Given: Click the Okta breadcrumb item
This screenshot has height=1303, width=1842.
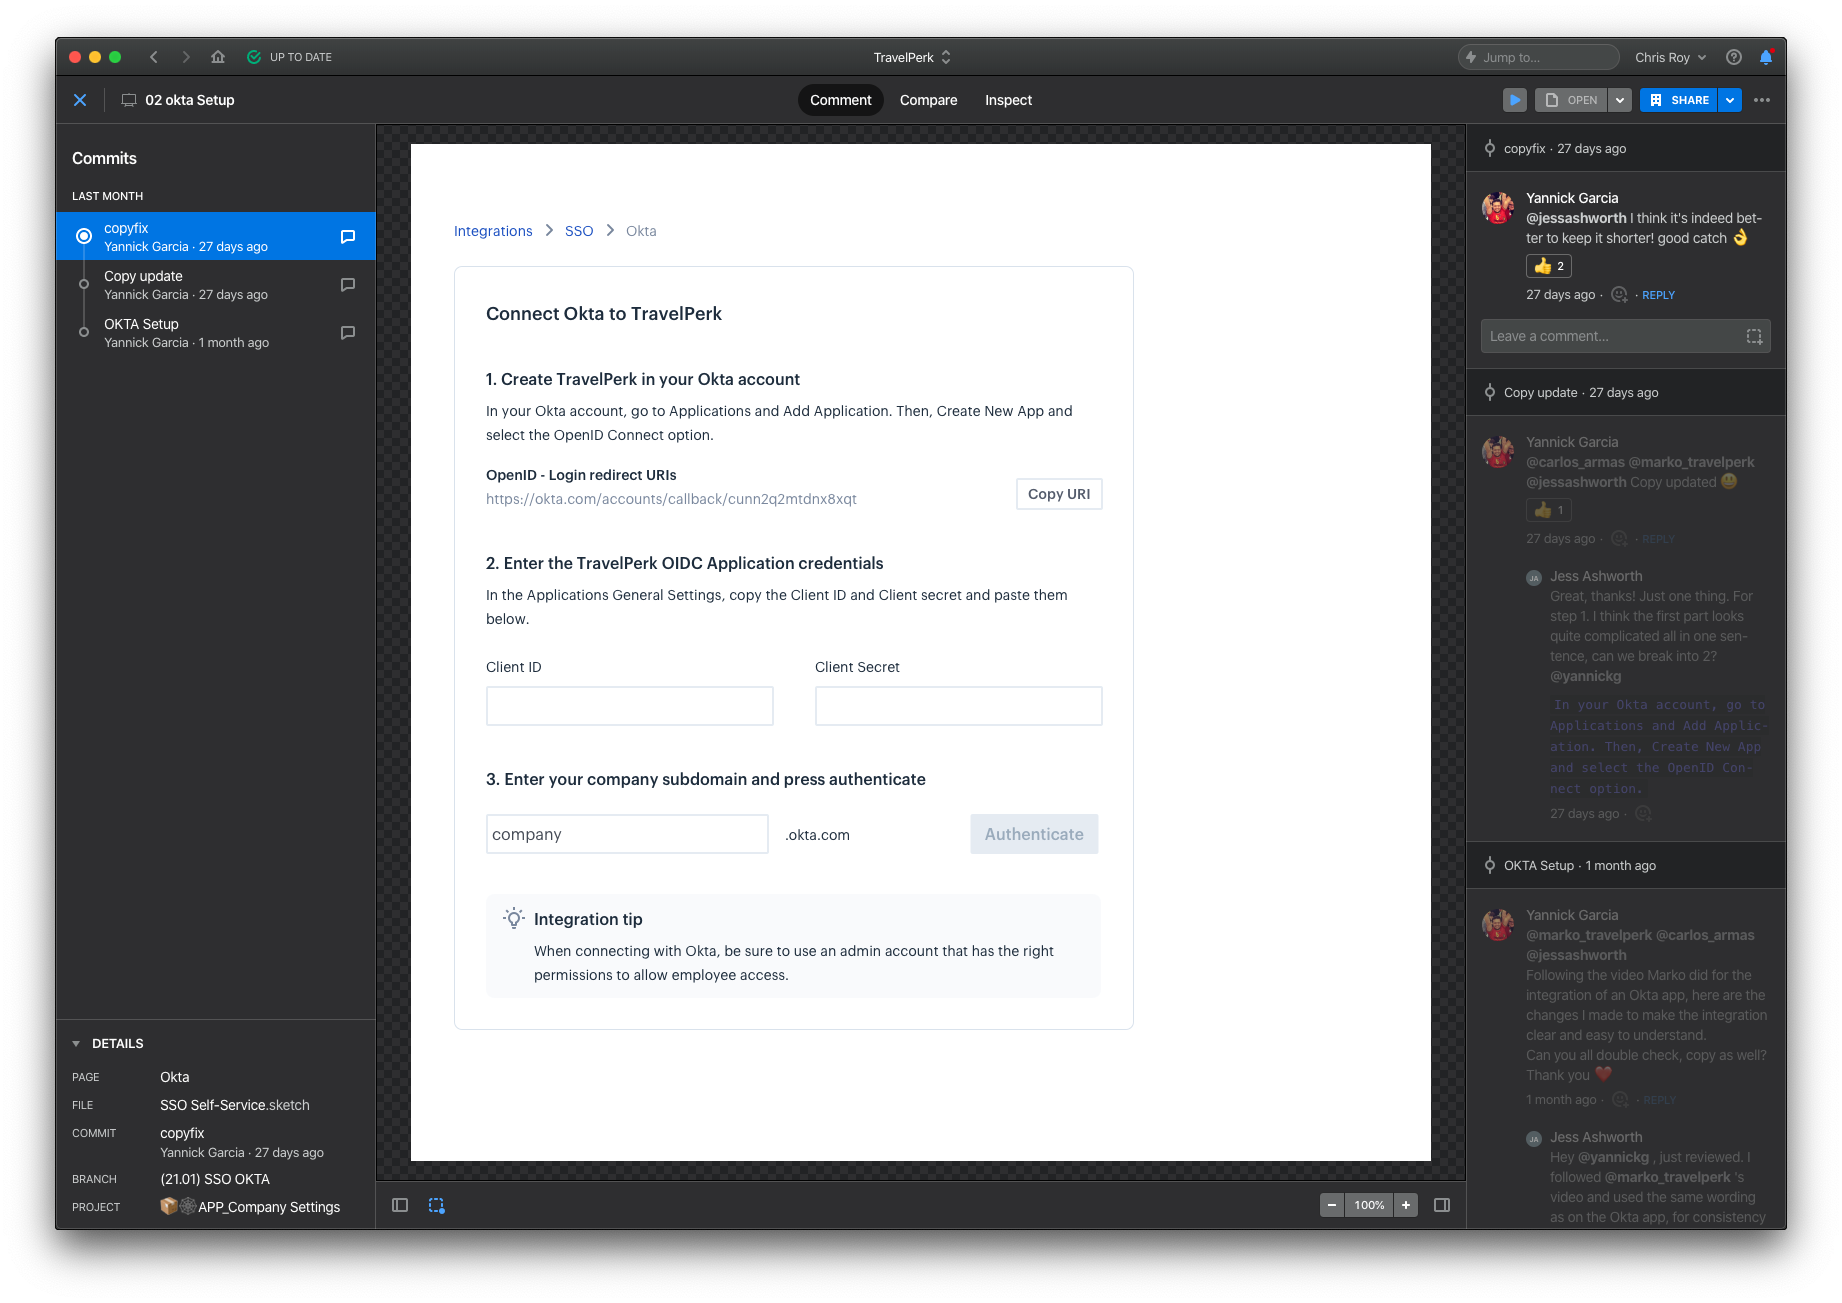Looking at the screenshot, I should click(x=641, y=231).
